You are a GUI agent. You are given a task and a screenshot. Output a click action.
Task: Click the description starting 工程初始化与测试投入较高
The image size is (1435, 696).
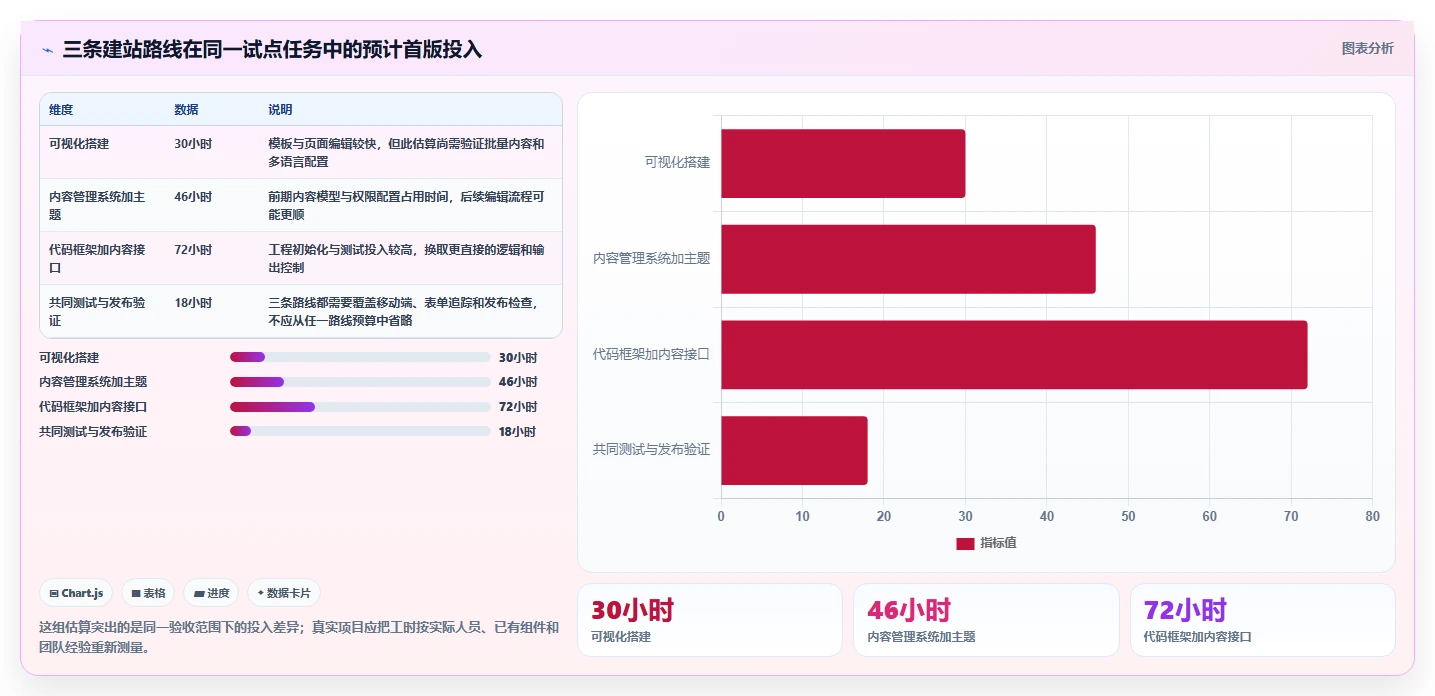tap(406, 259)
